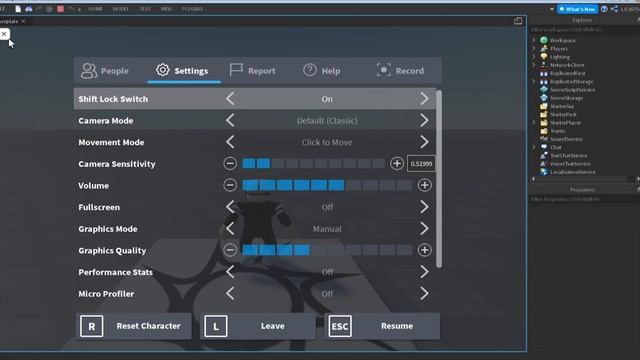The height and width of the screenshot is (360, 640).
Task: Click previous arrow for Camera Mode
Action: coord(230,120)
